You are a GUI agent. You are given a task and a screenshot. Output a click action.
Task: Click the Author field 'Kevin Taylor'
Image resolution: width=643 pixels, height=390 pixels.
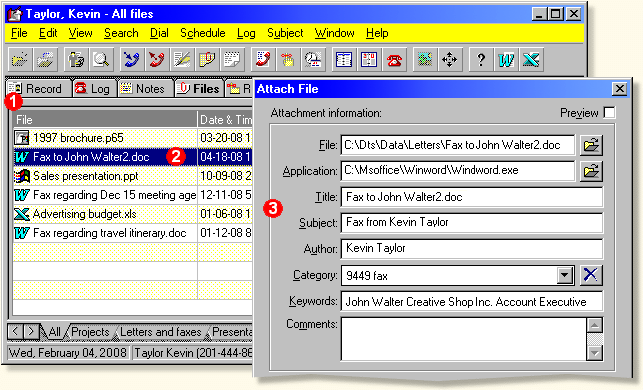[472, 249]
